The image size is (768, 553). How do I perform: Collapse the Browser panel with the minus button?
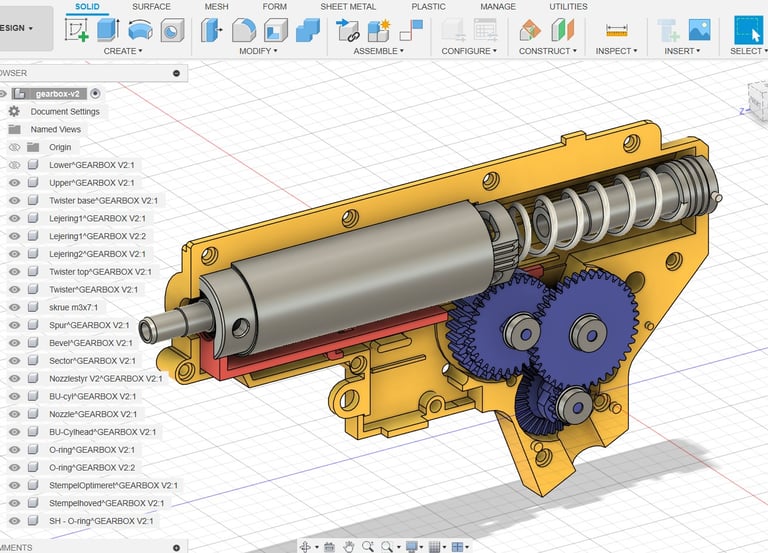[x=177, y=73]
